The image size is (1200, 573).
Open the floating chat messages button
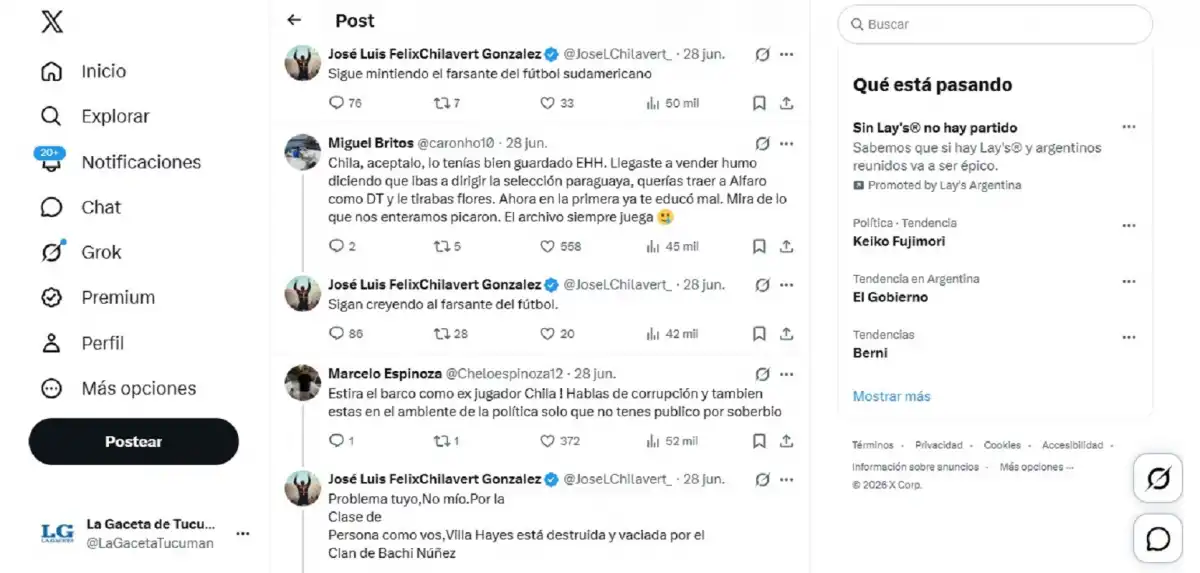tap(1158, 539)
